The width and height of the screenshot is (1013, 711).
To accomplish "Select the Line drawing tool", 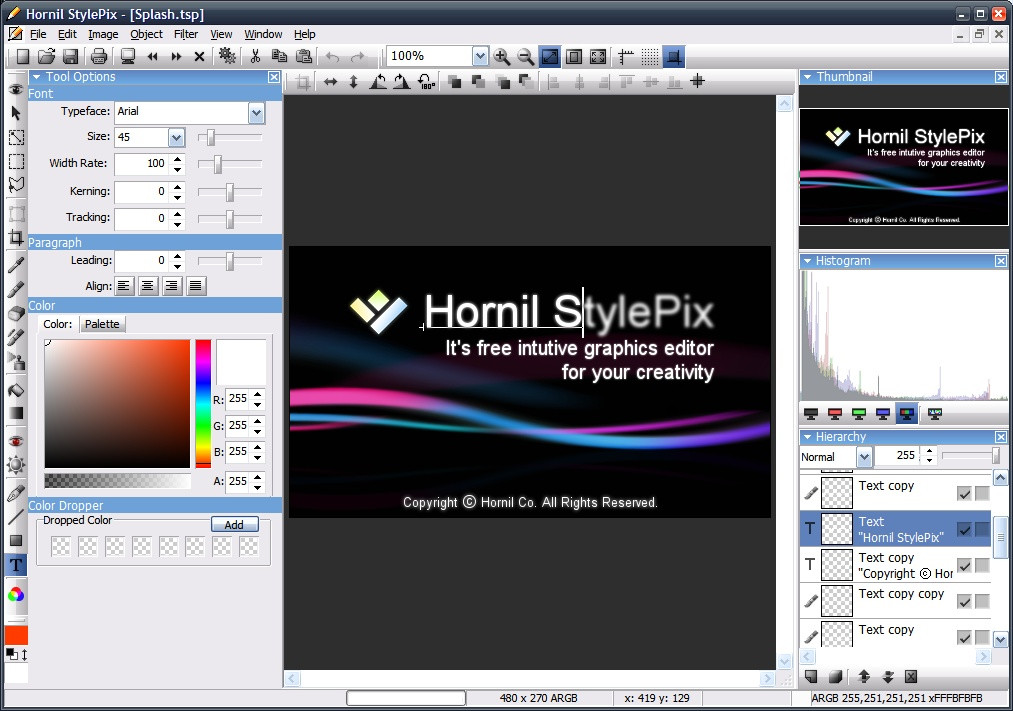I will [16, 517].
